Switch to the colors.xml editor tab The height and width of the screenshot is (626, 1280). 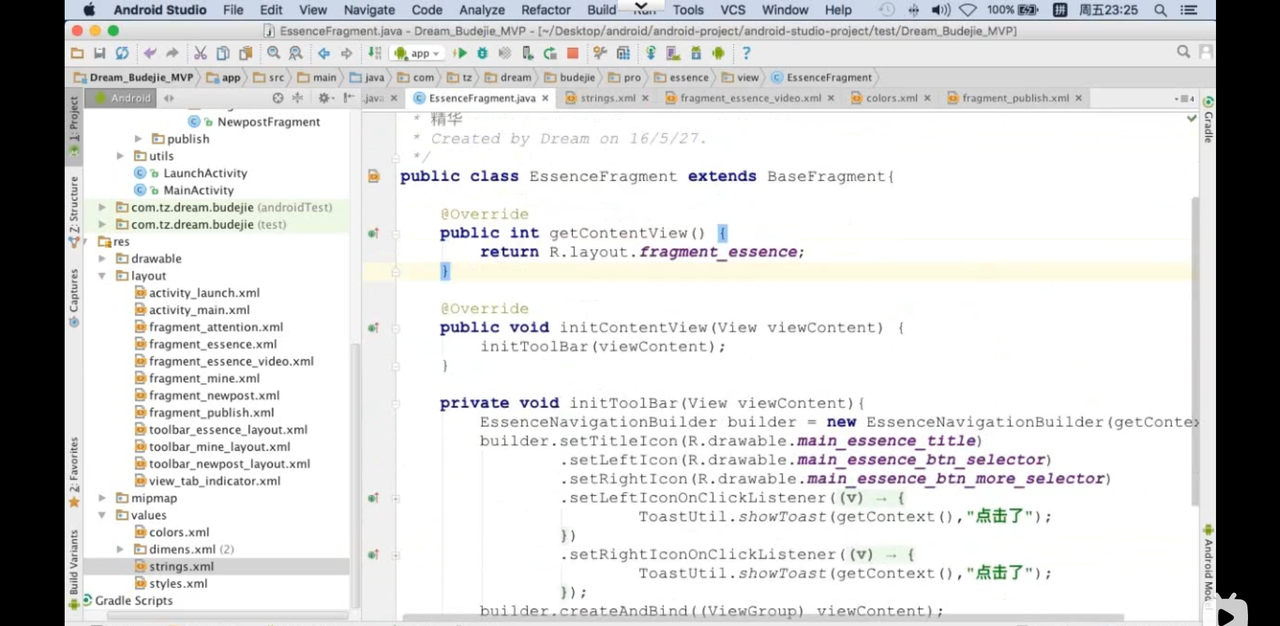(891, 98)
